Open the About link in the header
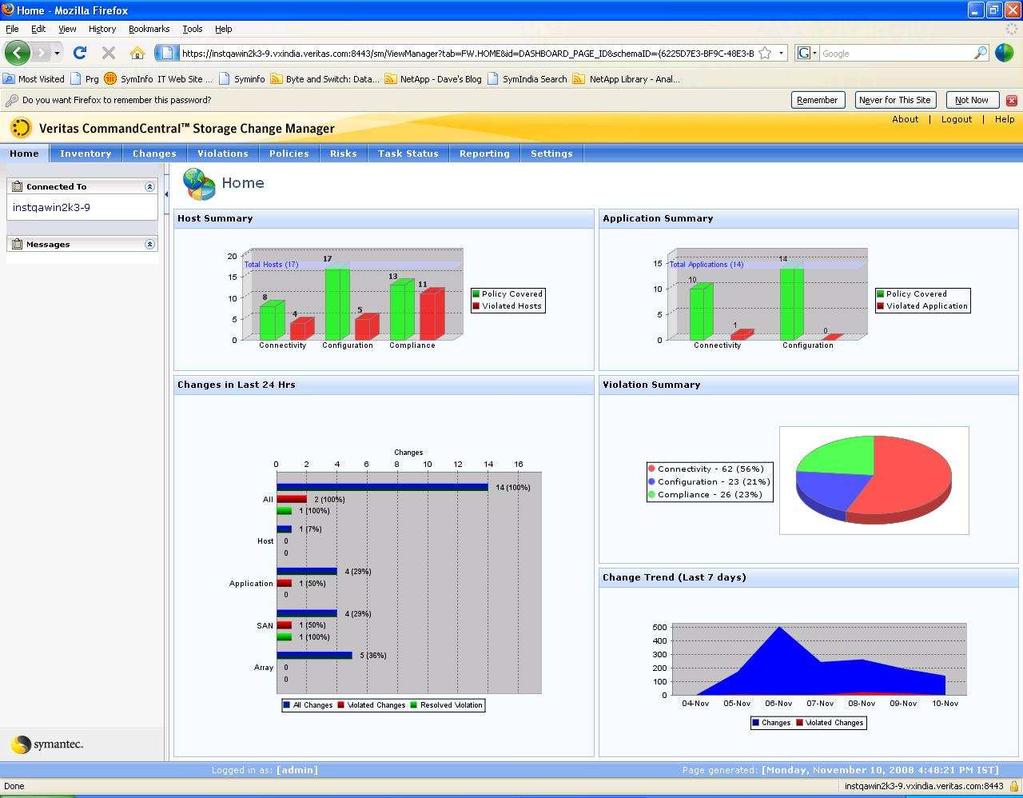This screenshot has height=798, width=1023. point(905,119)
